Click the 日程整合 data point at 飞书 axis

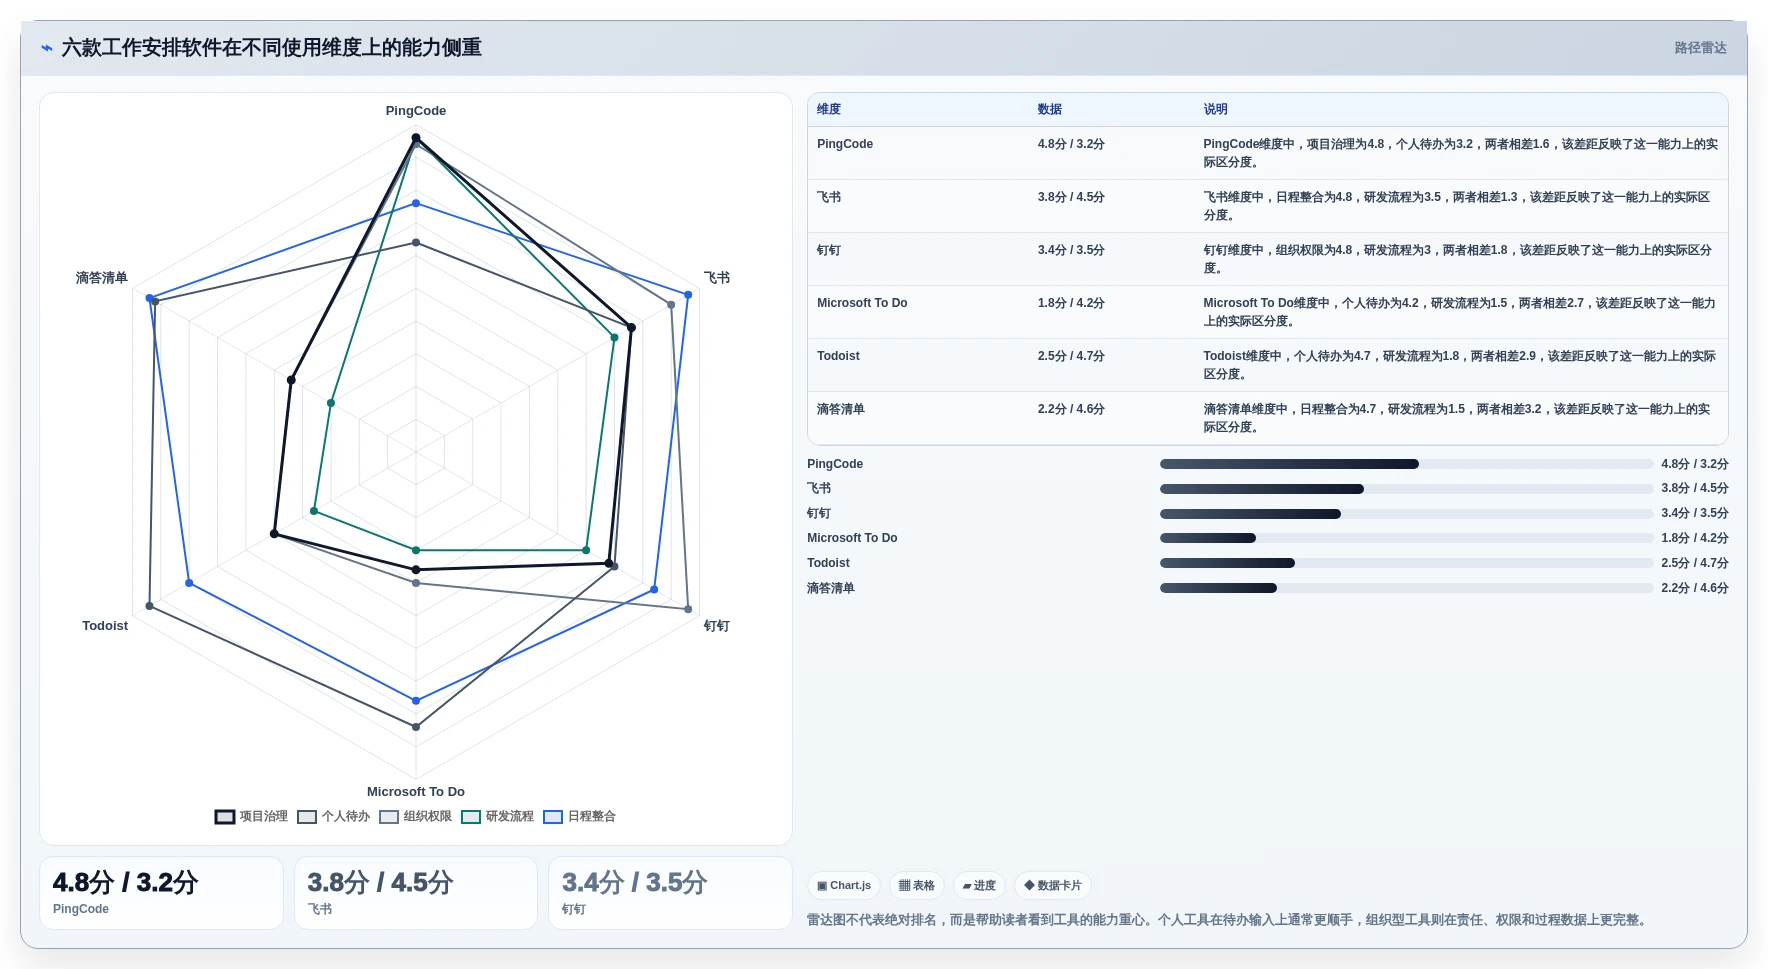pyautogui.click(x=688, y=295)
